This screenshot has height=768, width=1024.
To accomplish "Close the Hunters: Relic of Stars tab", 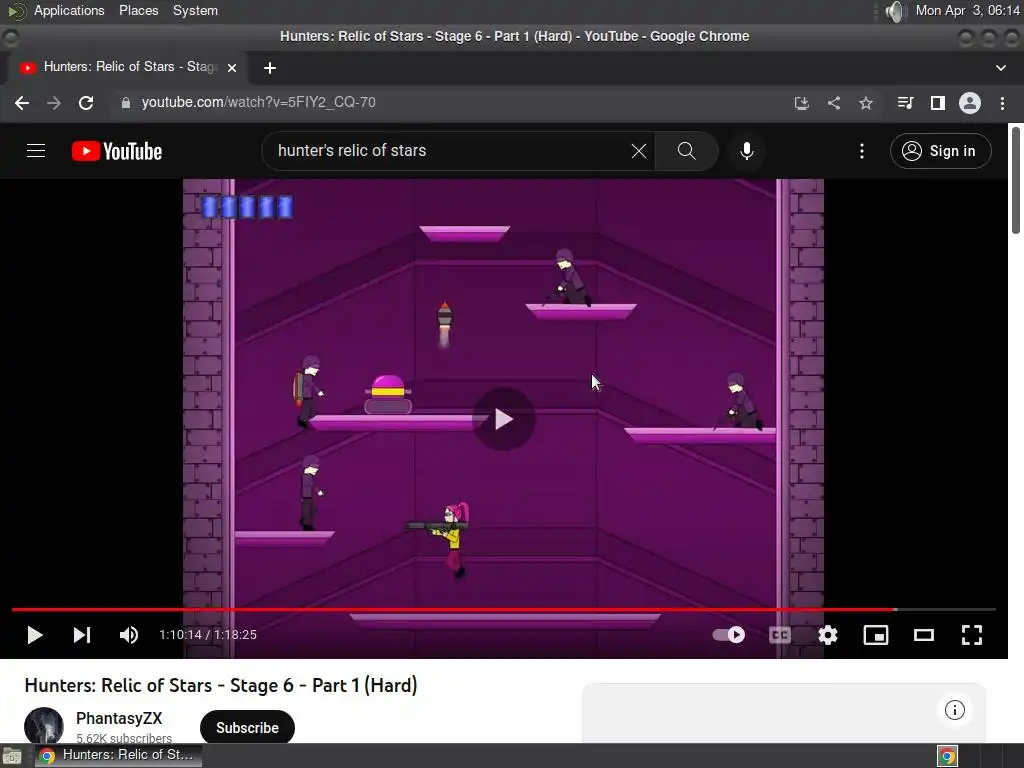I will 232,67.
